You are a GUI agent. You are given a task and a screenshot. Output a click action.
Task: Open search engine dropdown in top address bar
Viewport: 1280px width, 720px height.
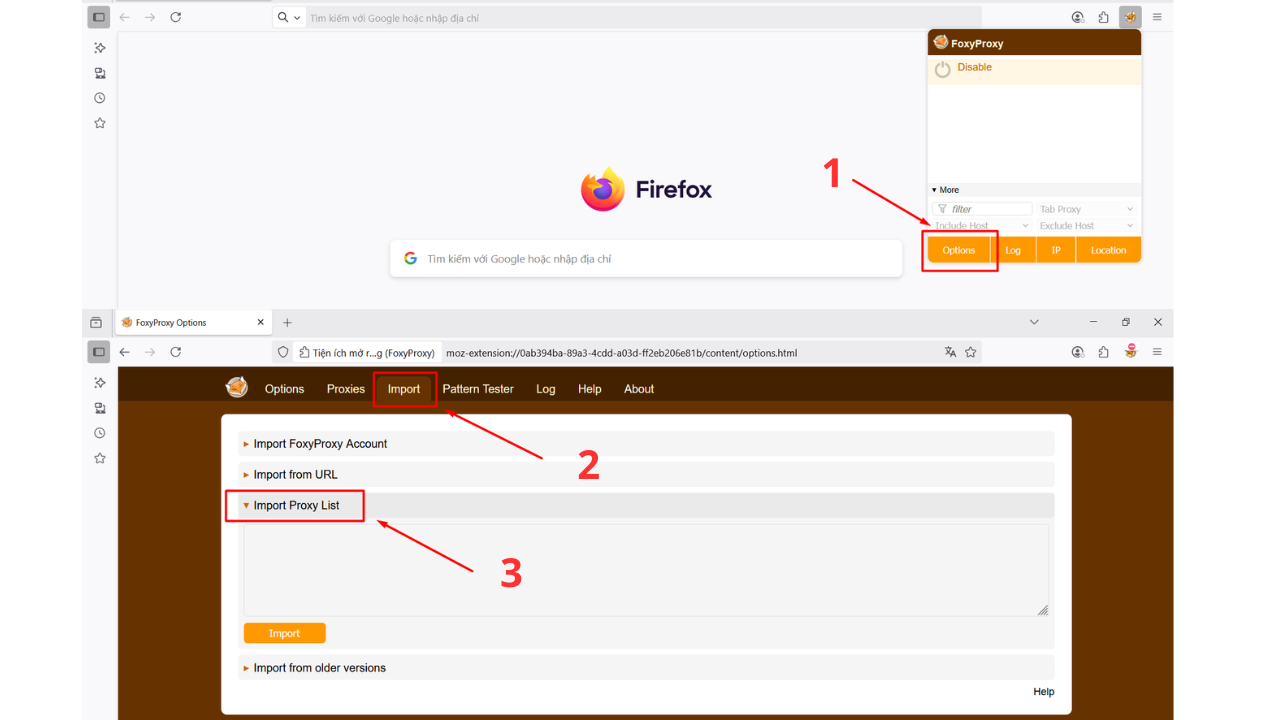coord(289,17)
